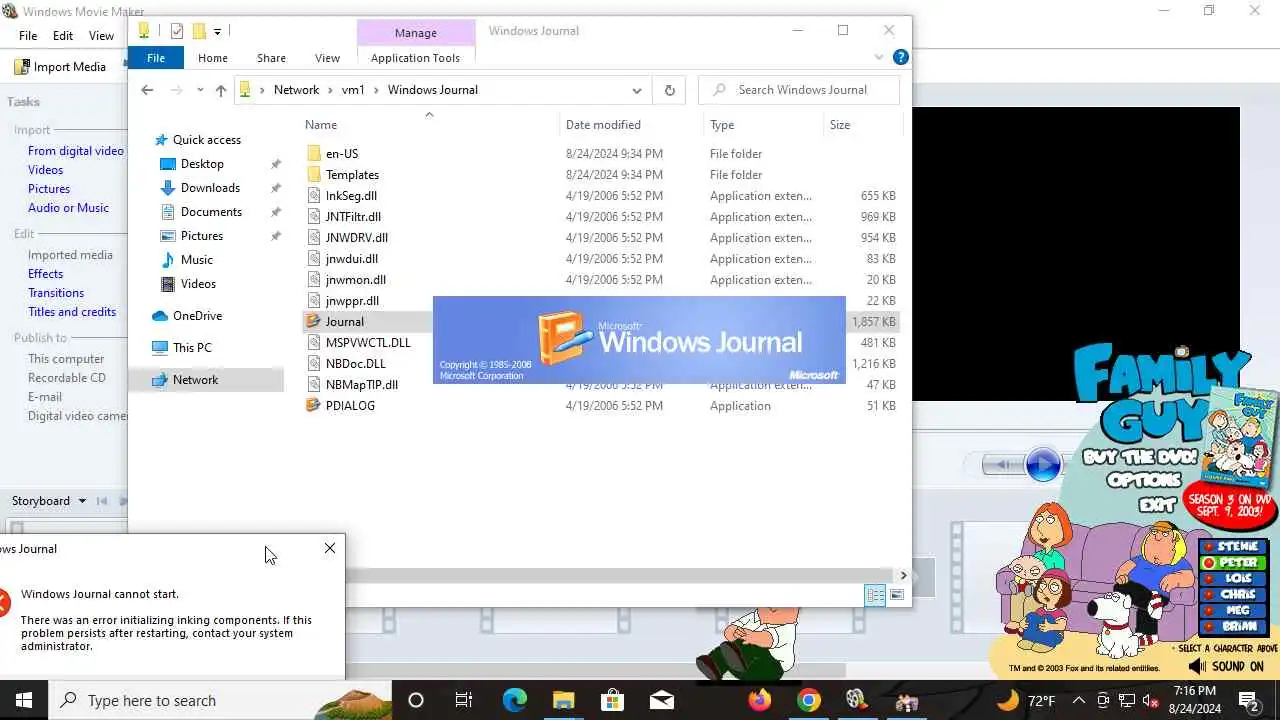Open Titles and credits link

72,312
